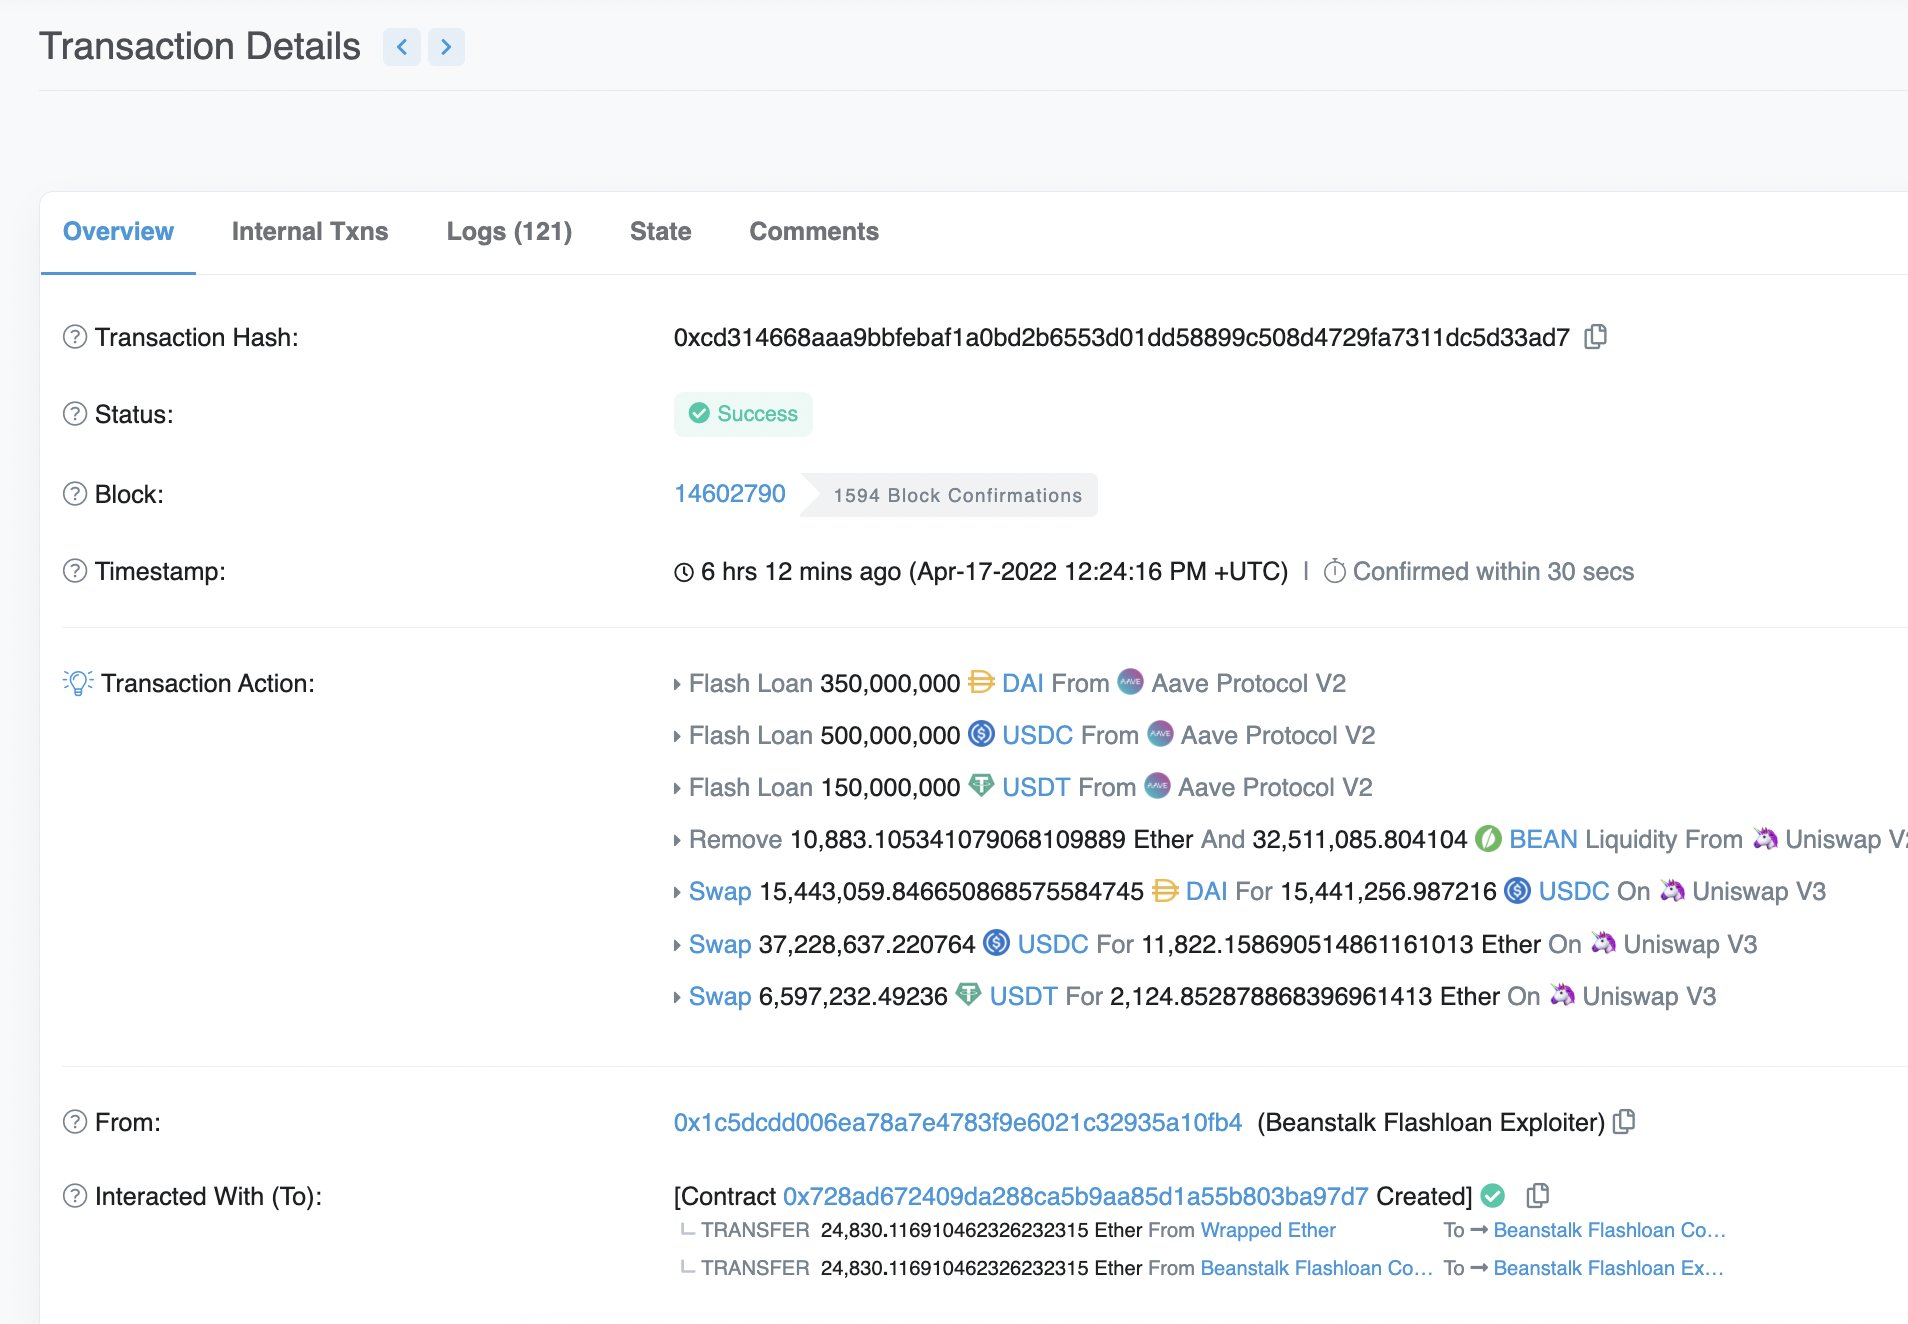This screenshot has width=1908, height=1324.
Task: Open the DAI token link in first Flash Loan
Action: (x=1023, y=683)
